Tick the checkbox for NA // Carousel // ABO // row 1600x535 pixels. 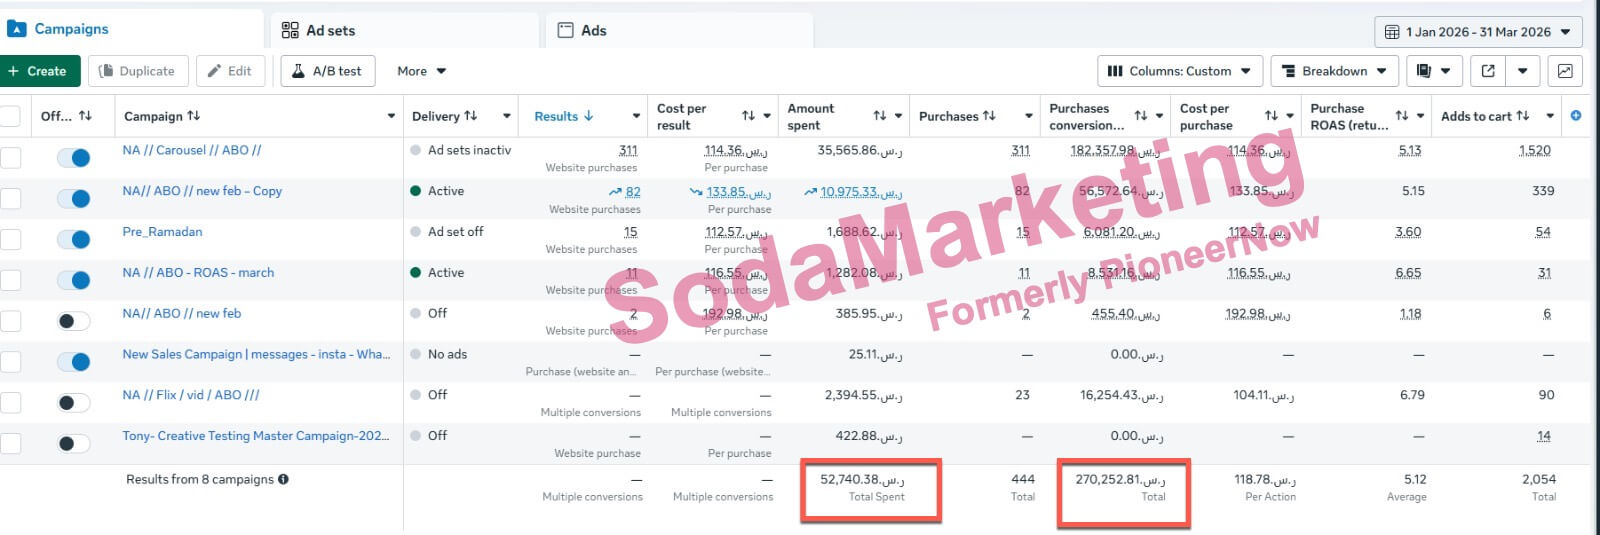10,158
